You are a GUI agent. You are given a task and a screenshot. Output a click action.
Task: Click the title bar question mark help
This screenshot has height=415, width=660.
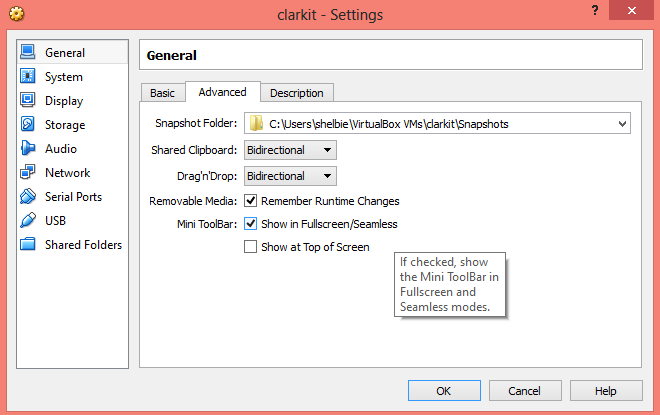point(595,11)
